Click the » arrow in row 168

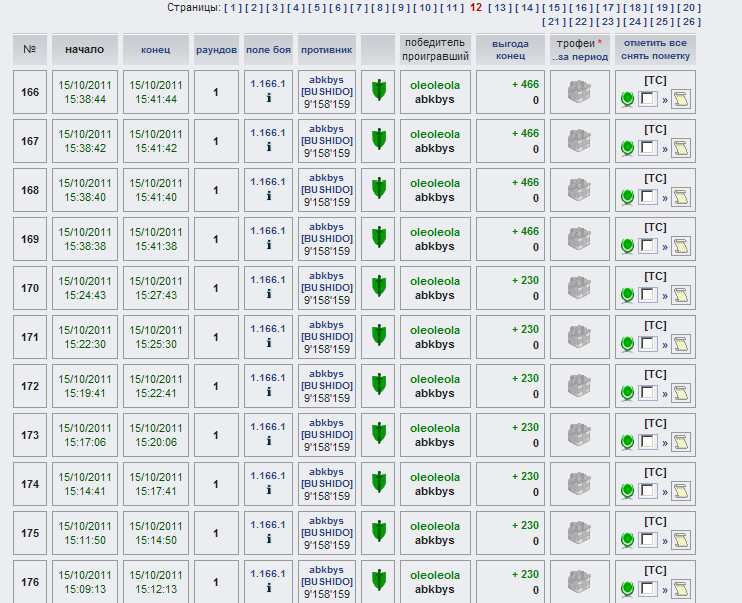tap(664, 198)
